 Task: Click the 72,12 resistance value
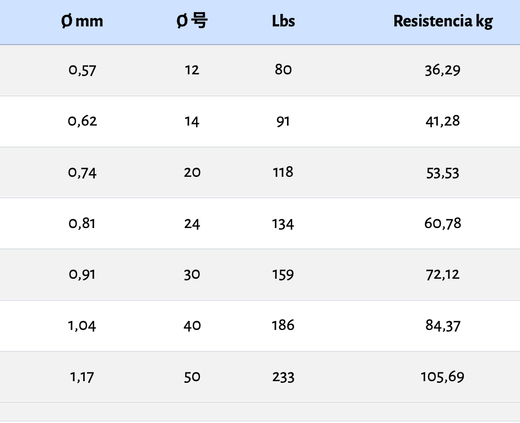click(443, 275)
